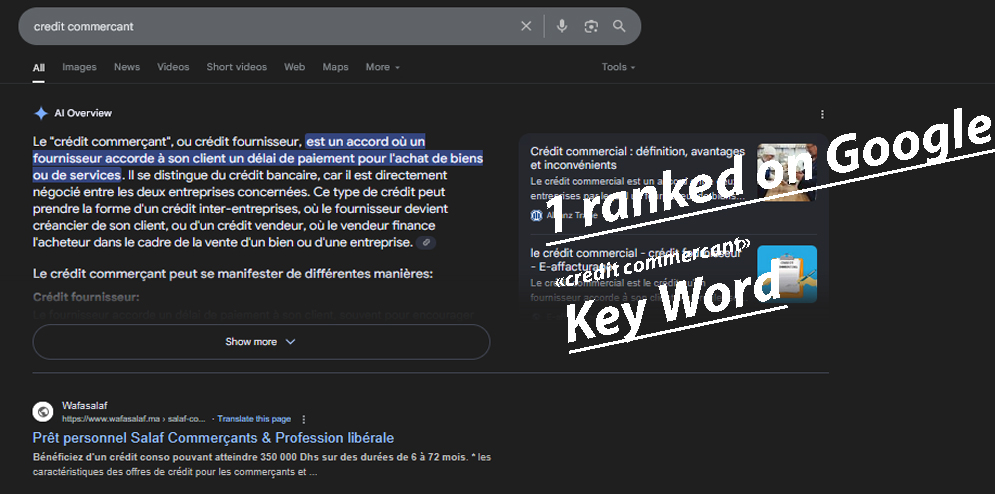Click thumbnail of the Allianz Trade source card
The height and width of the screenshot is (494, 995).
(787, 173)
